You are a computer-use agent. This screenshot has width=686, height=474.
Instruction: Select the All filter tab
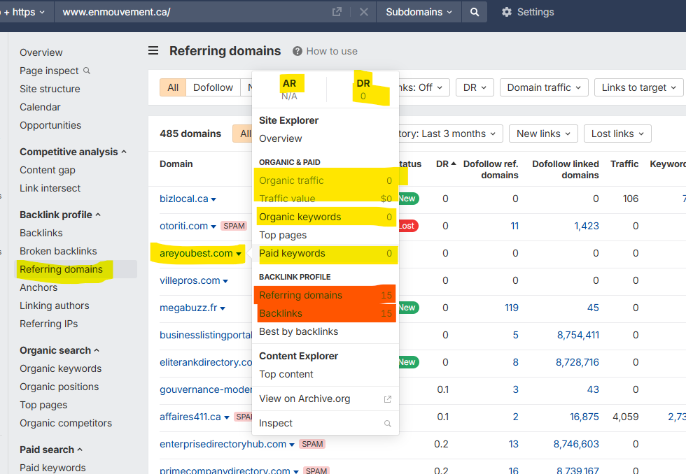pyautogui.click(x=173, y=88)
